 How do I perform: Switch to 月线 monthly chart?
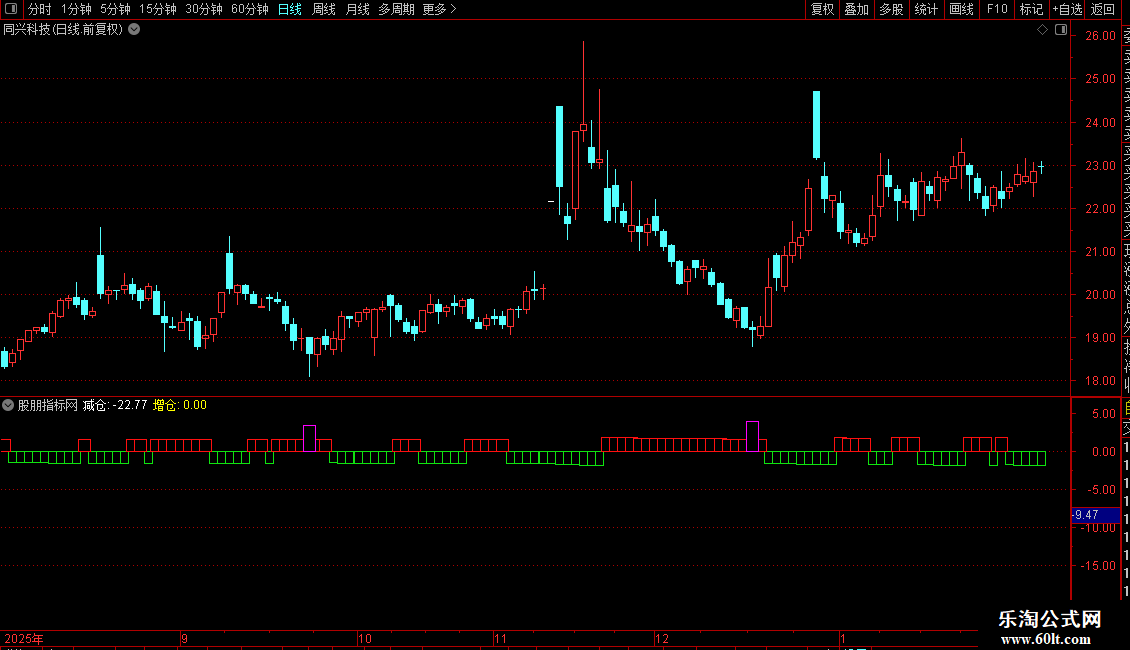pos(357,9)
